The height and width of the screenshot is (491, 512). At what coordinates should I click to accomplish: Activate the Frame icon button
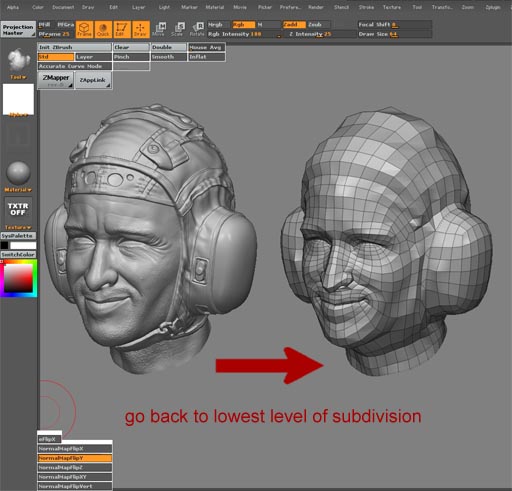click(x=84, y=29)
